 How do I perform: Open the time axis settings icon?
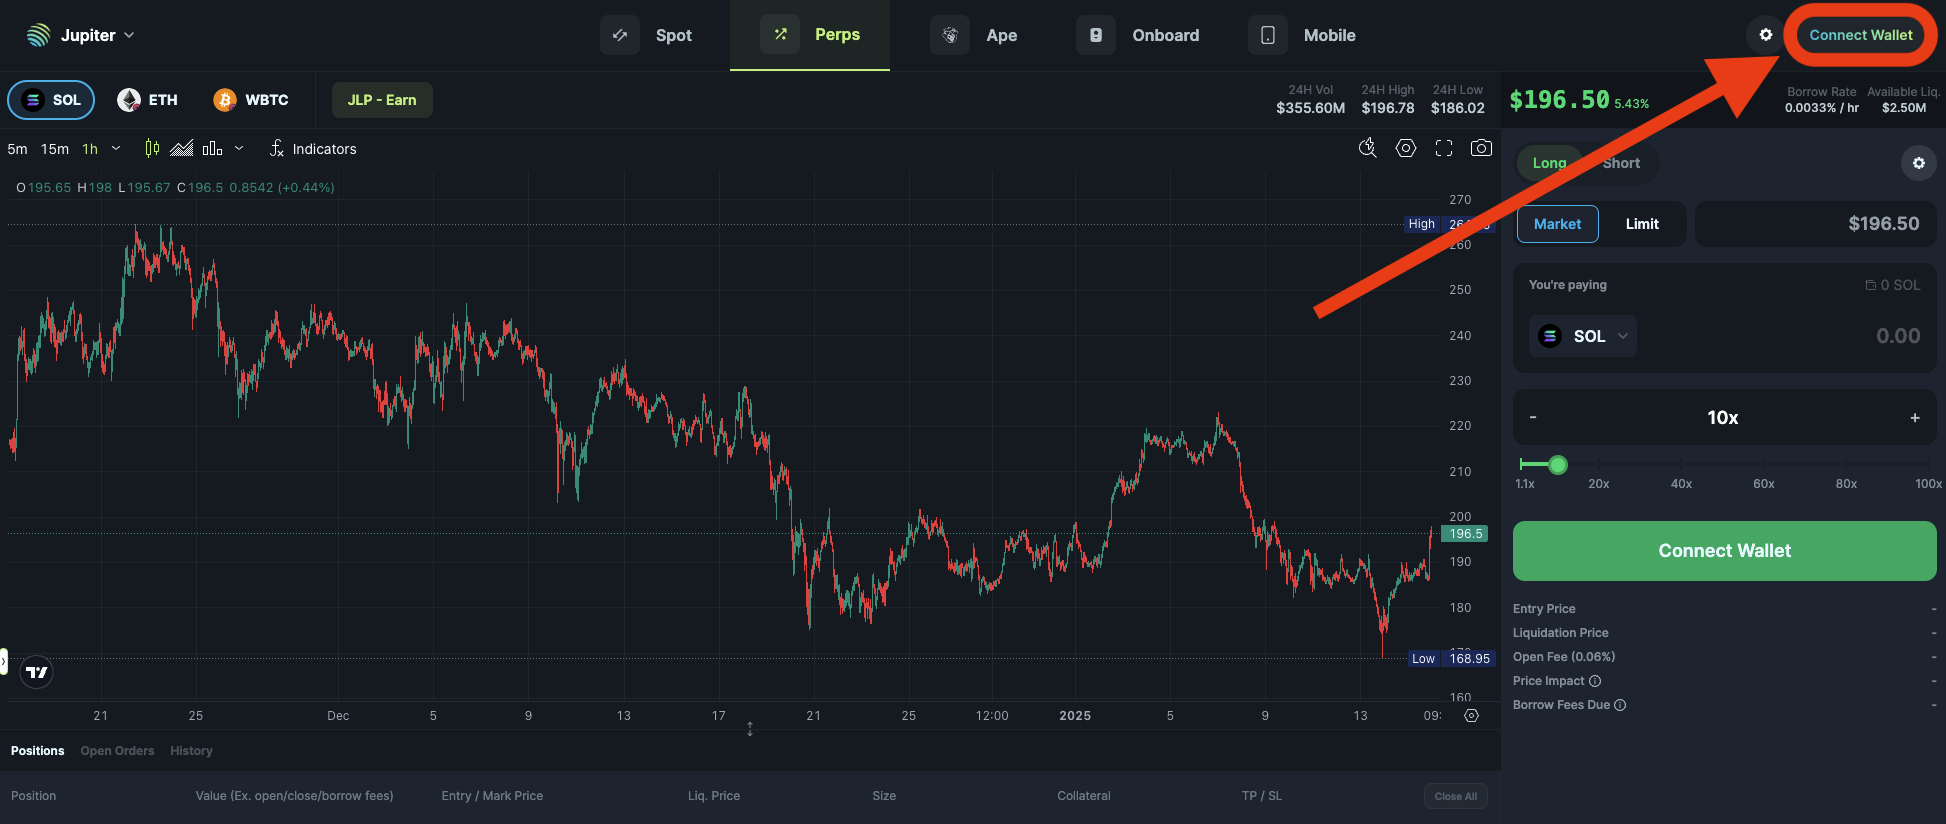[x=1471, y=715]
